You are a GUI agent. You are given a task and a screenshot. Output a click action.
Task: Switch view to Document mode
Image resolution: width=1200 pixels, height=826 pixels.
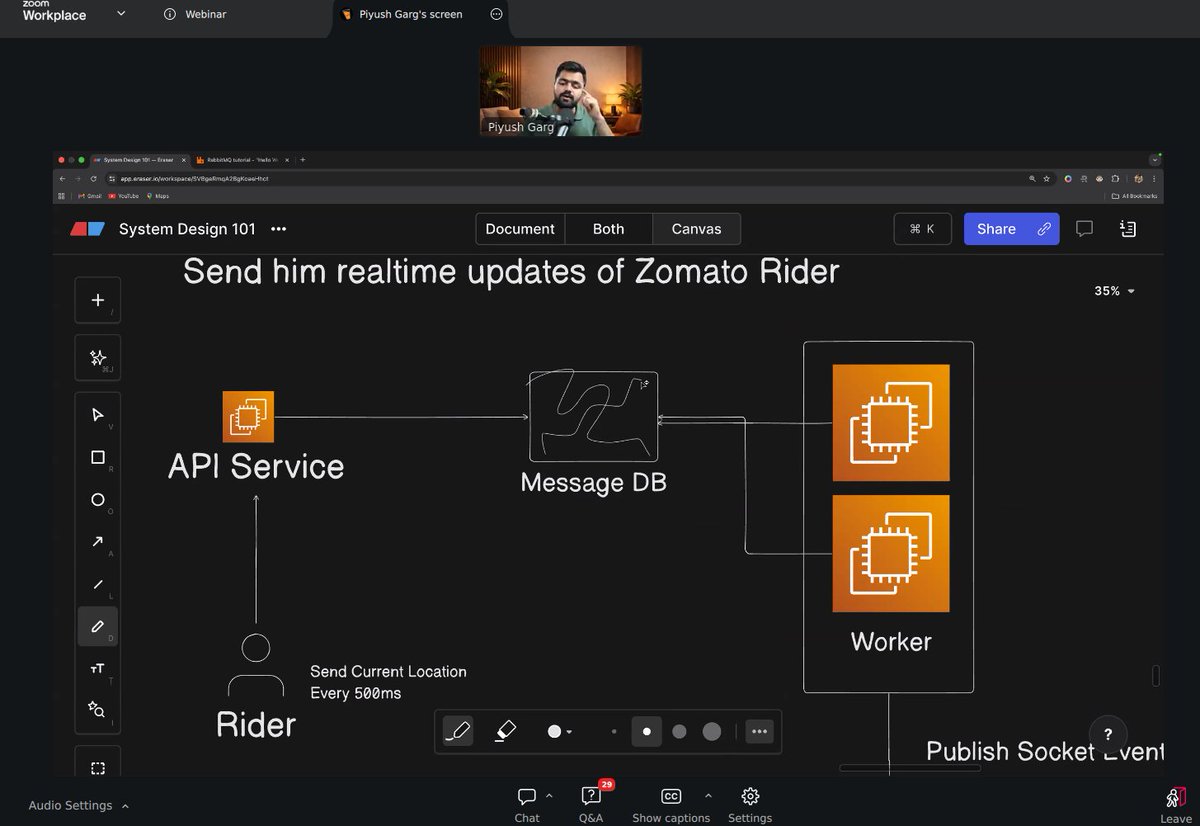pos(520,229)
